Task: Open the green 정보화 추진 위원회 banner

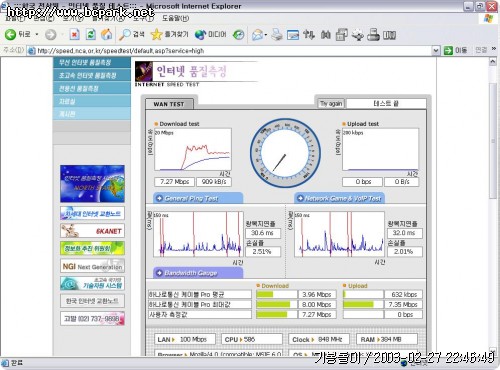Action: click(92, 248)
